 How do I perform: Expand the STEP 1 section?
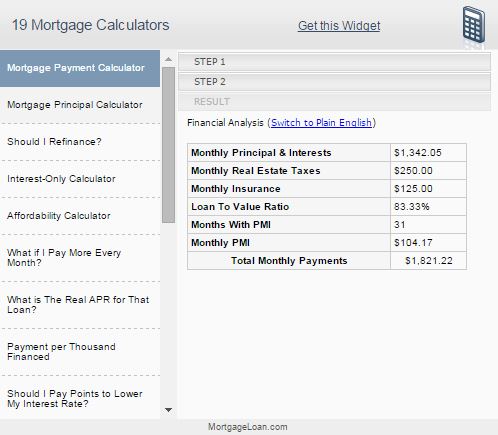coord(335,62)
